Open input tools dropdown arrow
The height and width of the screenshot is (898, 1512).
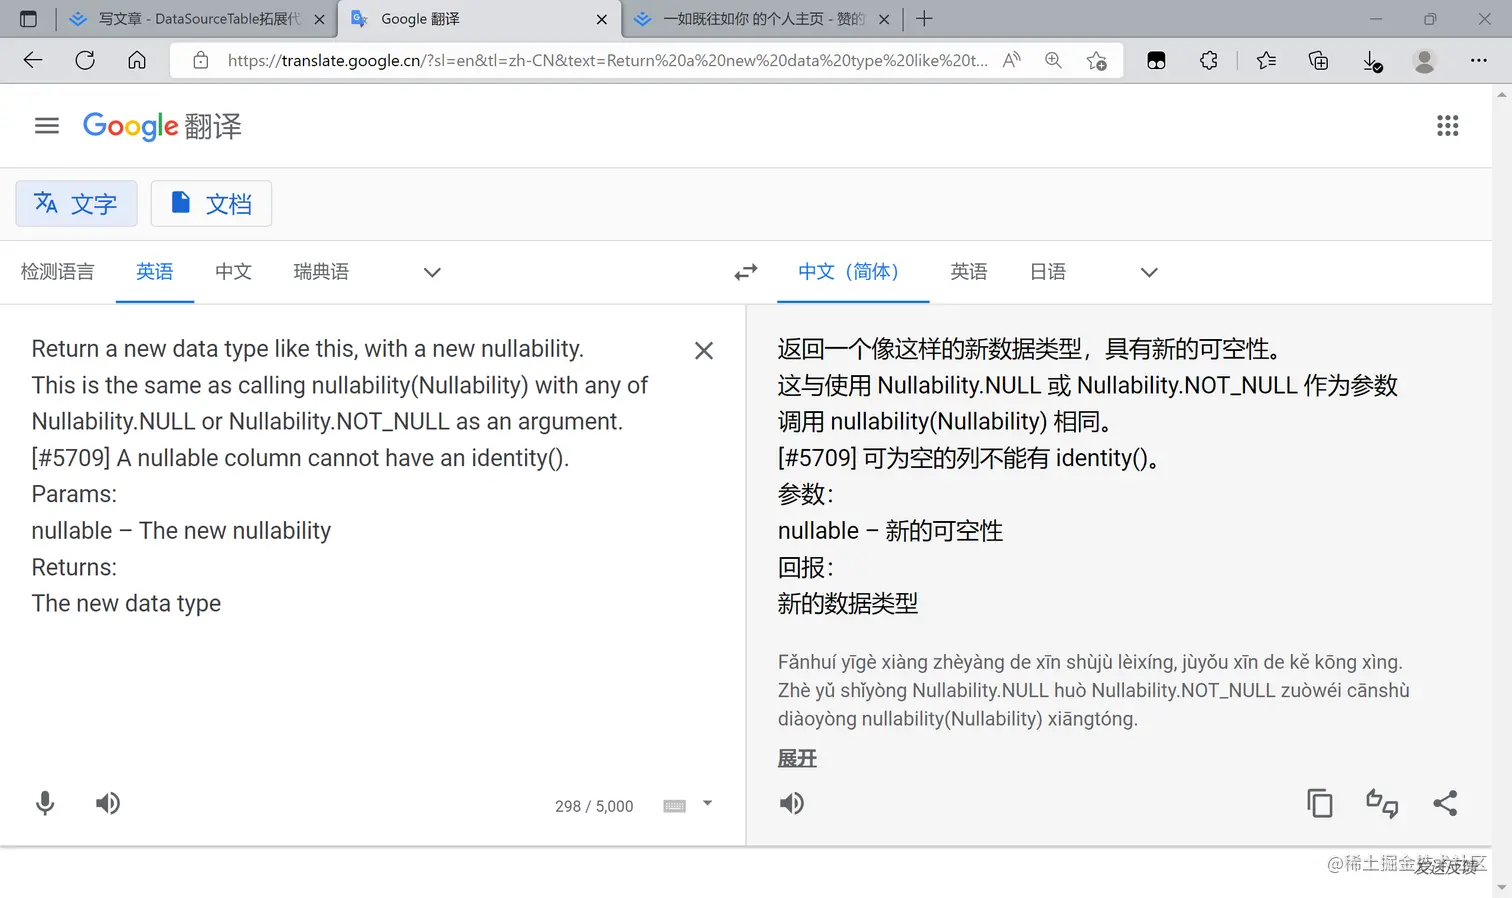pos(707,803)
